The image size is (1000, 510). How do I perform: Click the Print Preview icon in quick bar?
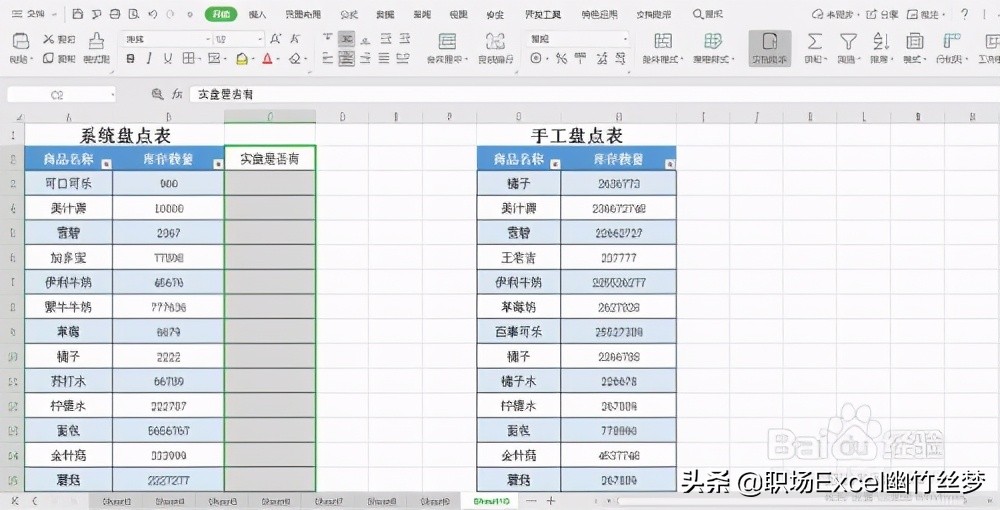(133, 14)
